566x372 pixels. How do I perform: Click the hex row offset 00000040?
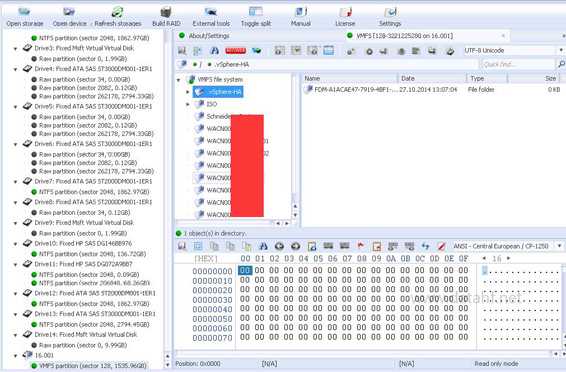point(212,309)
